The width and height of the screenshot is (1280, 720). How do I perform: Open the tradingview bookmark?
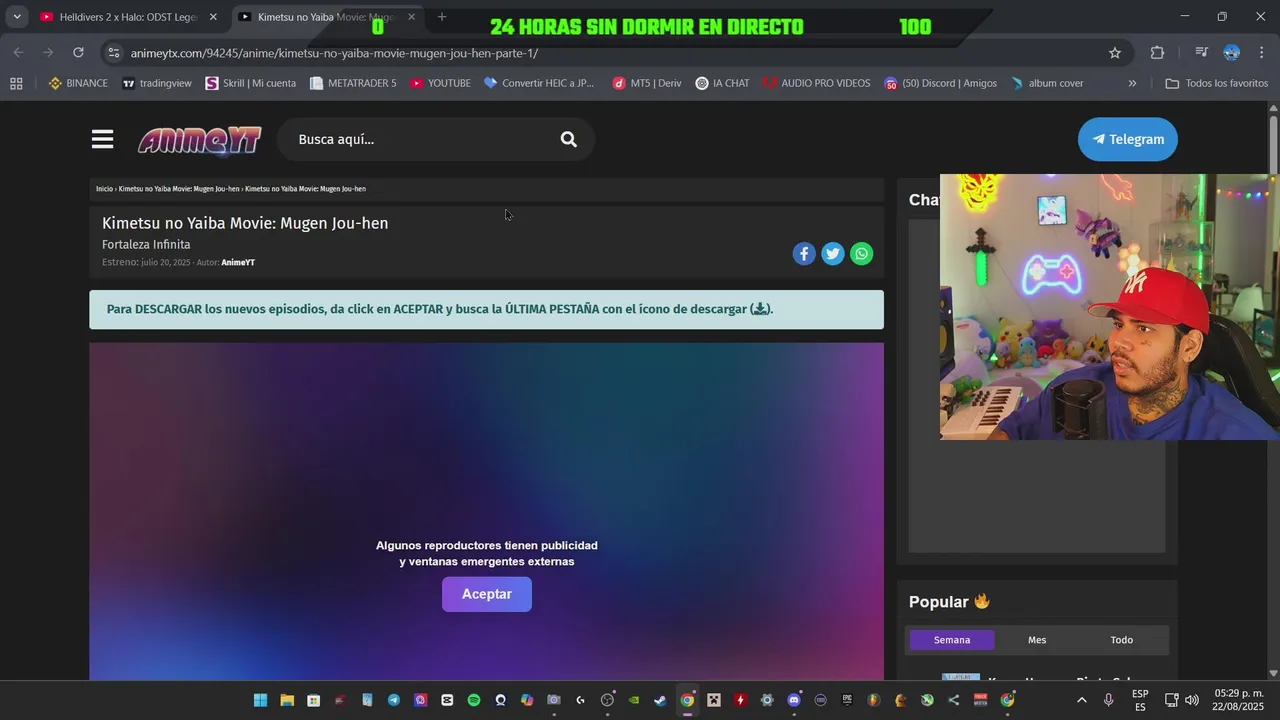click(x=156, y=83)
